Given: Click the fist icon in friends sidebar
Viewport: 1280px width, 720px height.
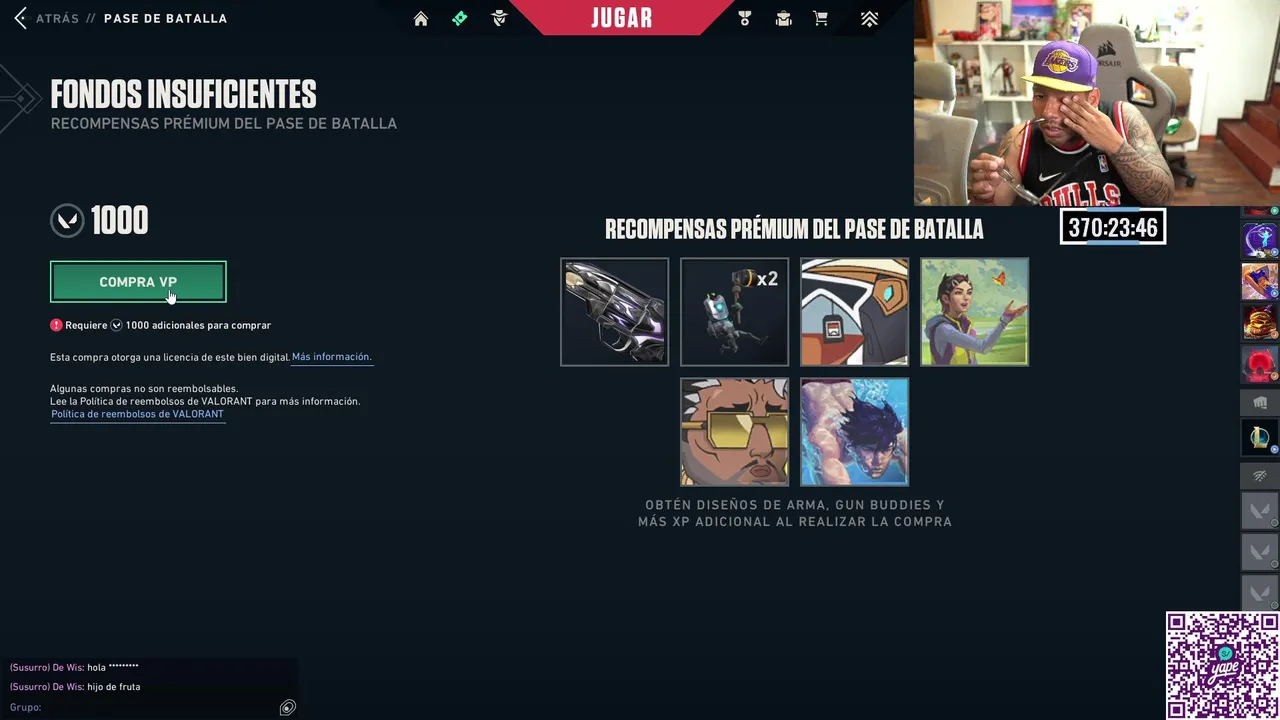Looking at the screenshot, I should pyautogui.click(x=1260, y=402).
